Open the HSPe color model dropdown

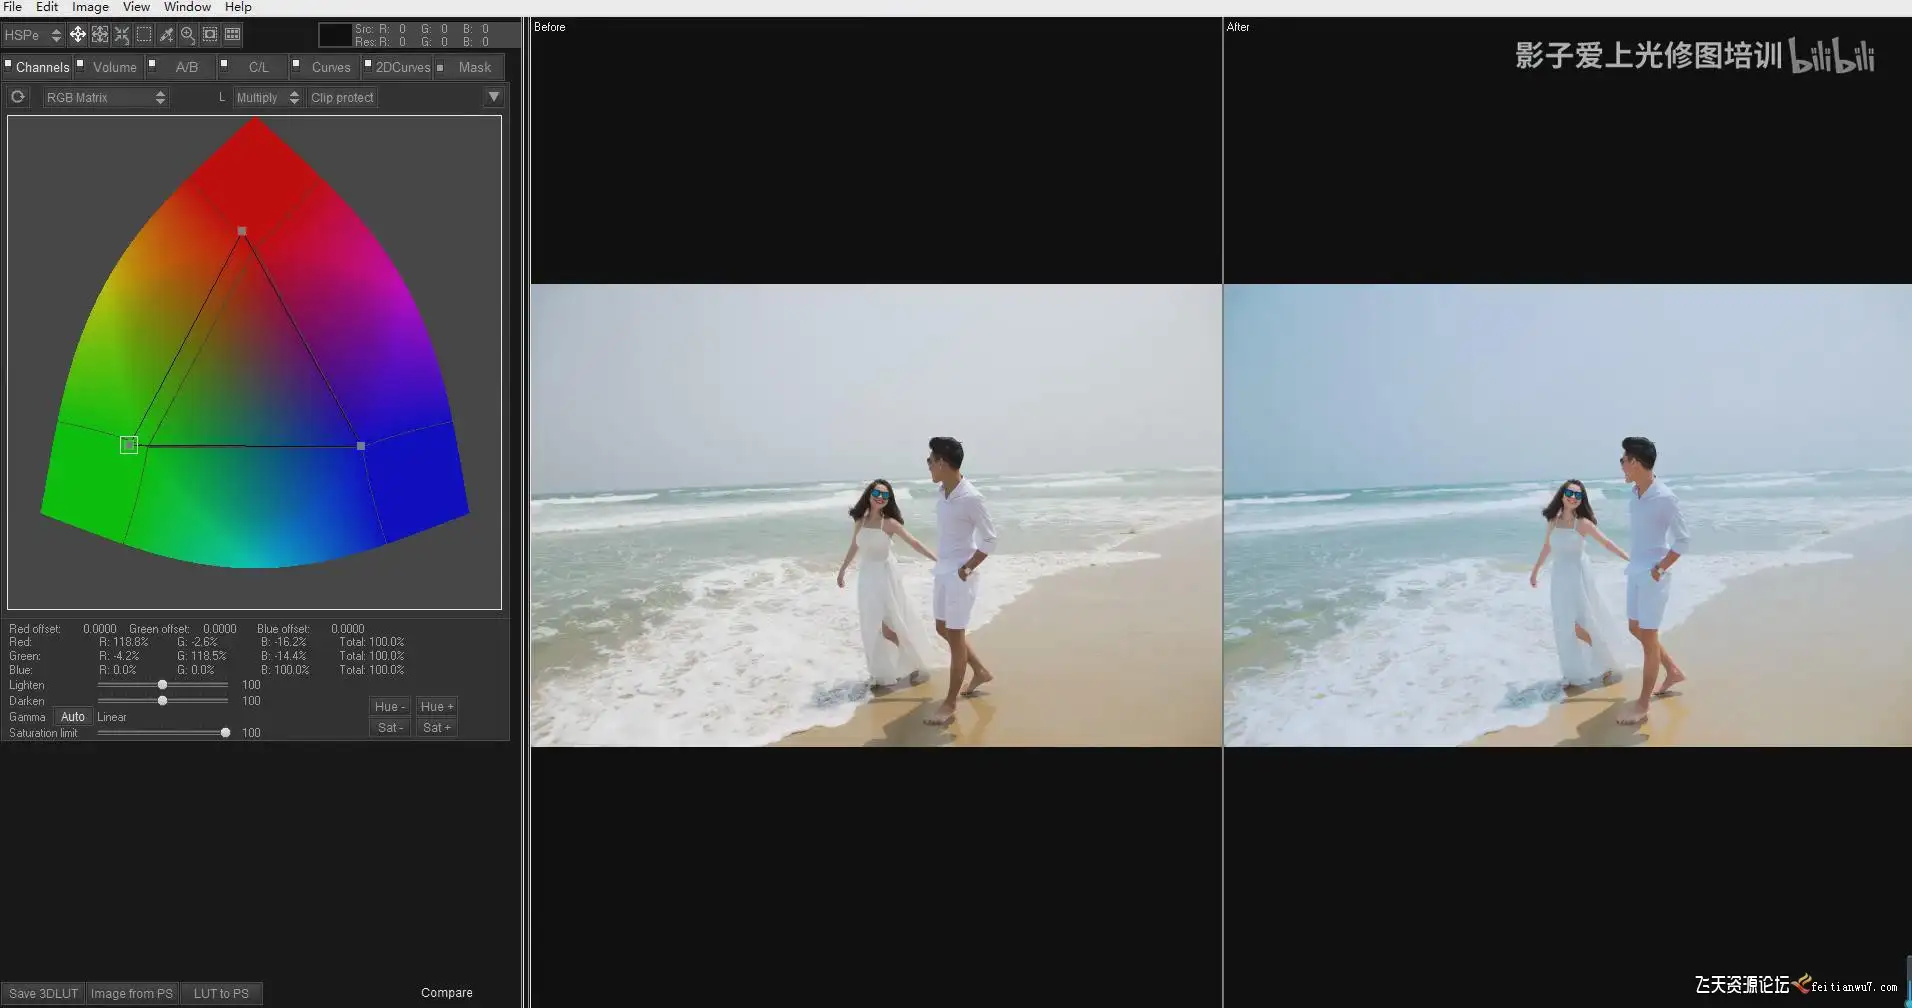(x=33, y=35)
